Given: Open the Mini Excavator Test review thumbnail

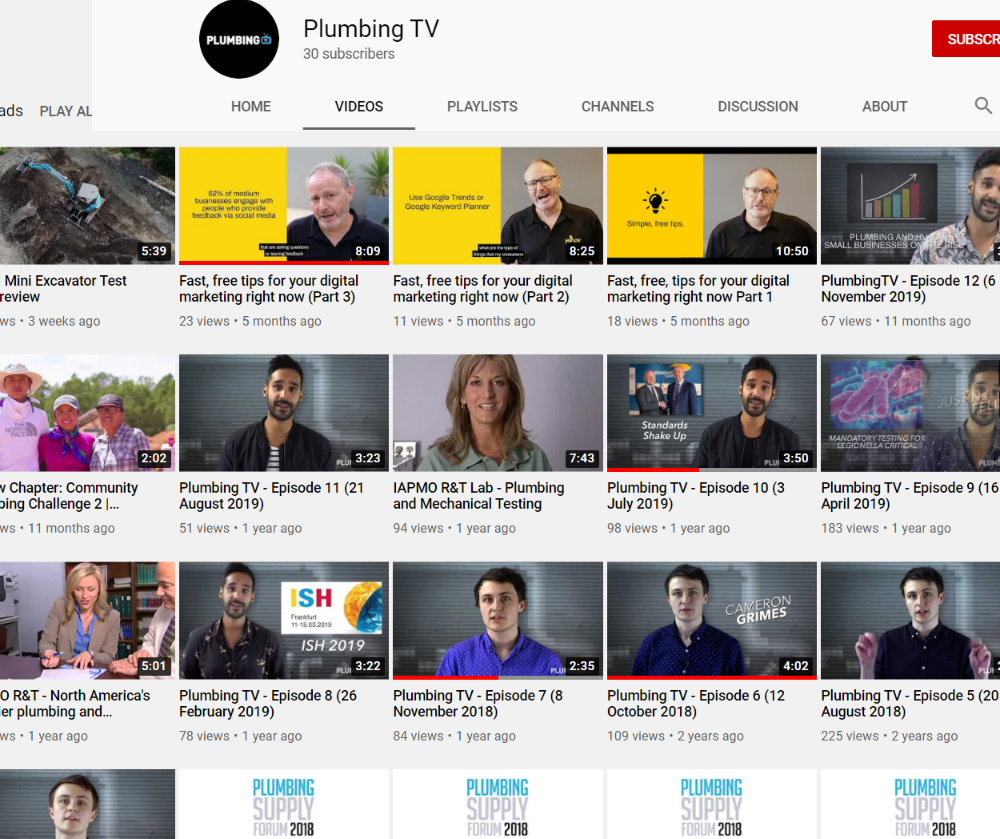Looking at the screenshot, I should click(x=87, y=205).
